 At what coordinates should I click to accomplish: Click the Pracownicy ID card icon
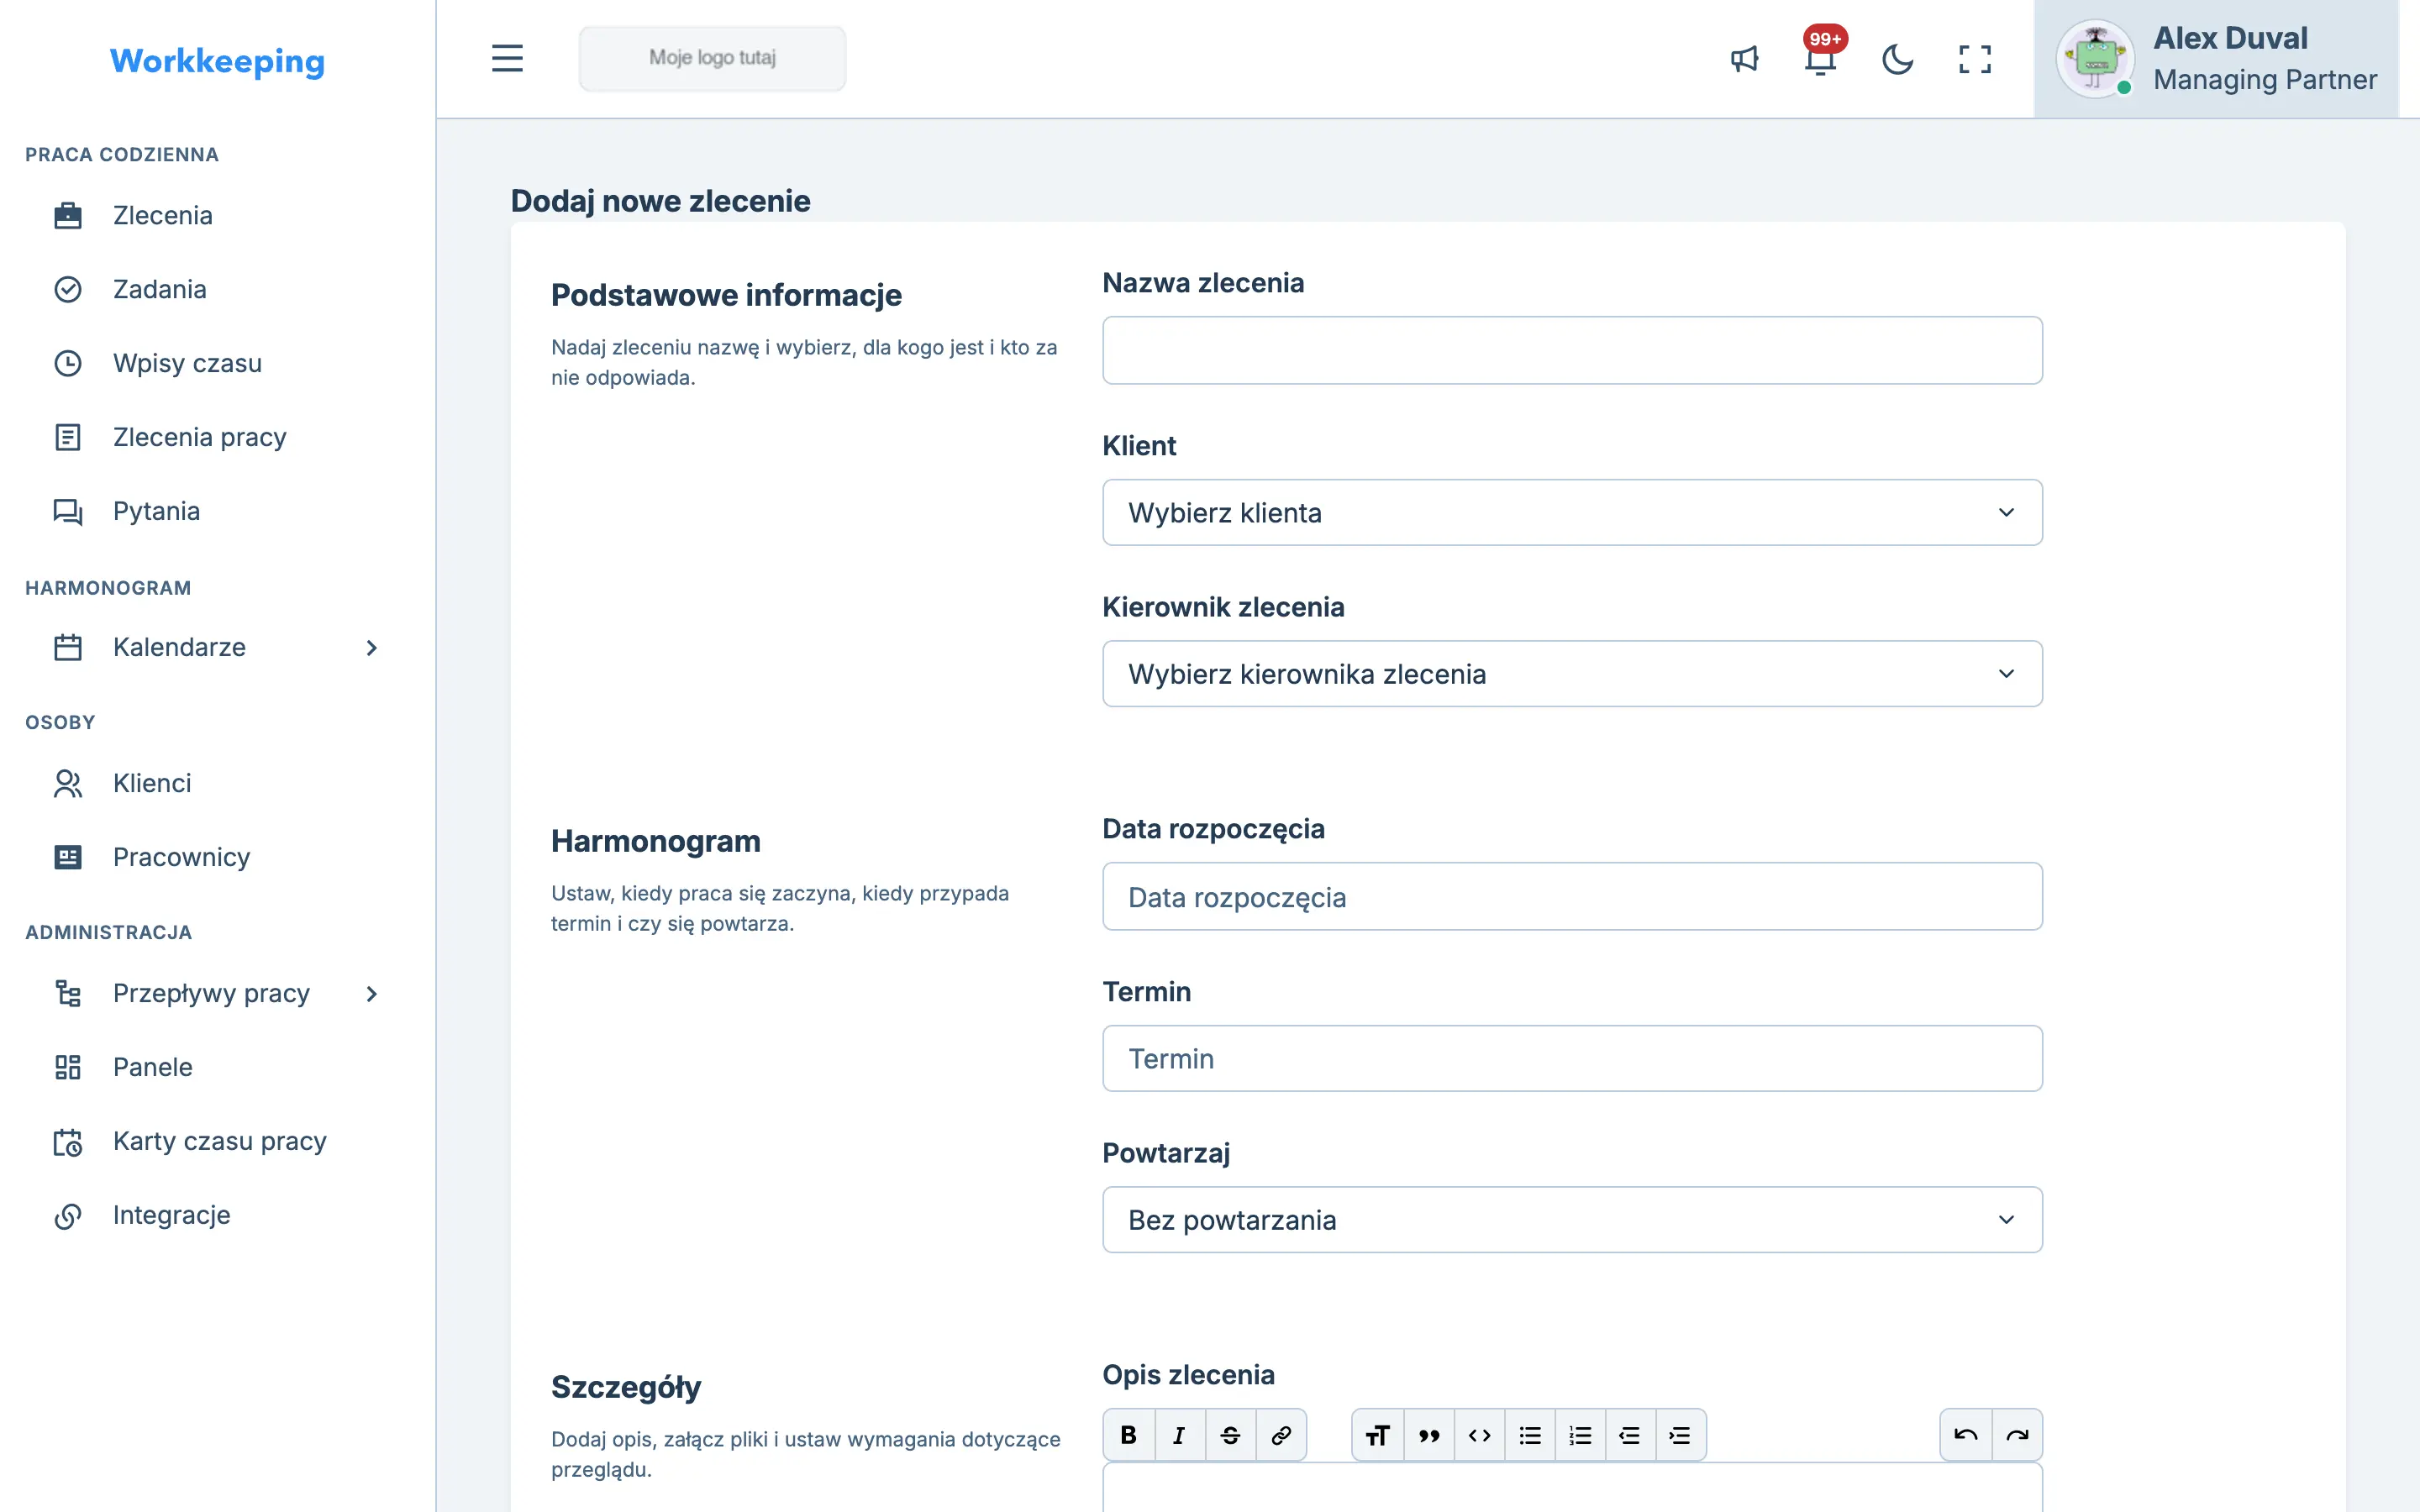pyautogui.click(x=68, y=857)
